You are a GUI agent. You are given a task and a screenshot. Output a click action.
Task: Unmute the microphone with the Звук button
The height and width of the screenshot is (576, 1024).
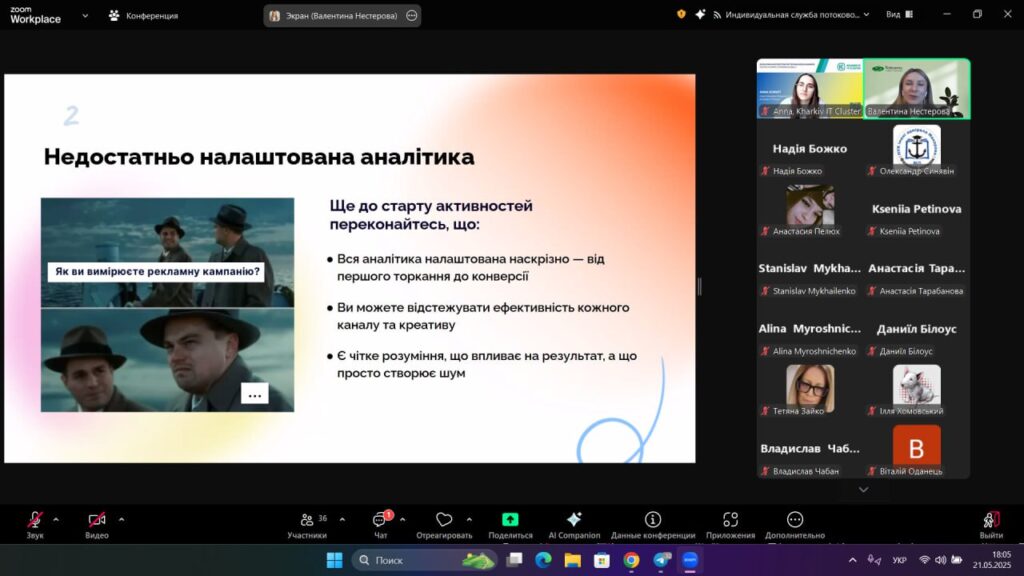(35, 524)
